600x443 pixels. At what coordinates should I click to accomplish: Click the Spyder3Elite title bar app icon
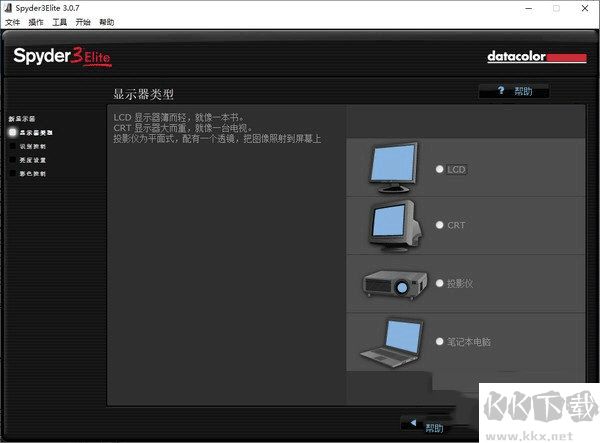point(8,8)
